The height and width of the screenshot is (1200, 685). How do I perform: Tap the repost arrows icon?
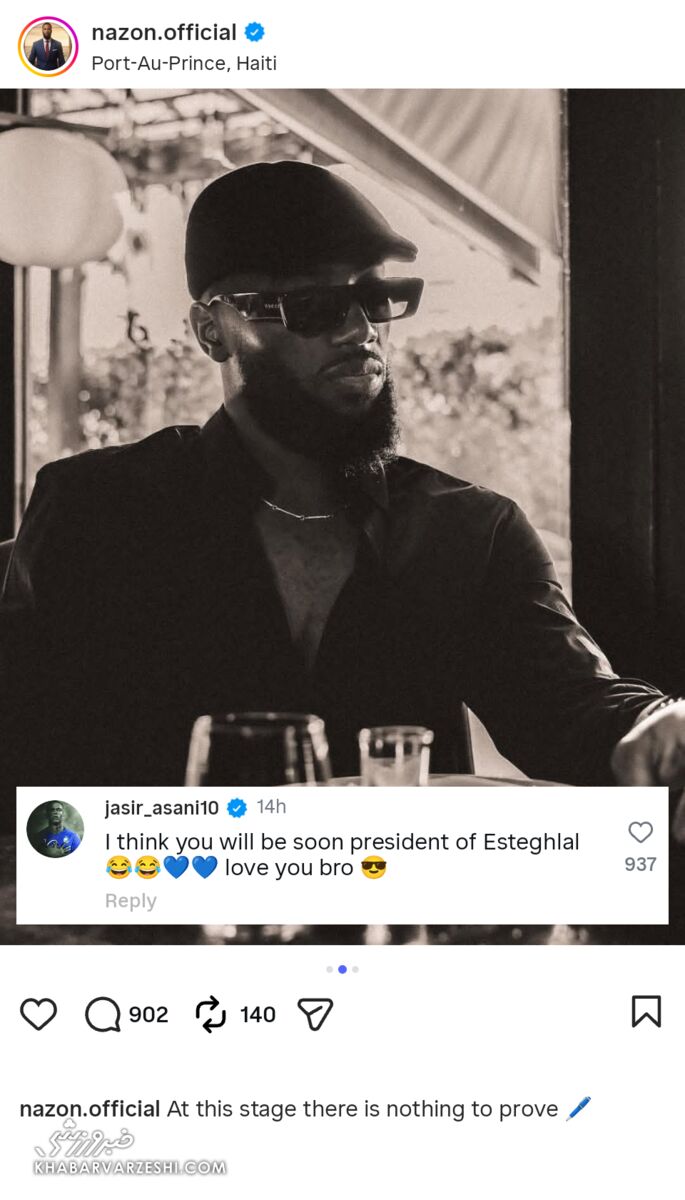[x=211, y=1014]
